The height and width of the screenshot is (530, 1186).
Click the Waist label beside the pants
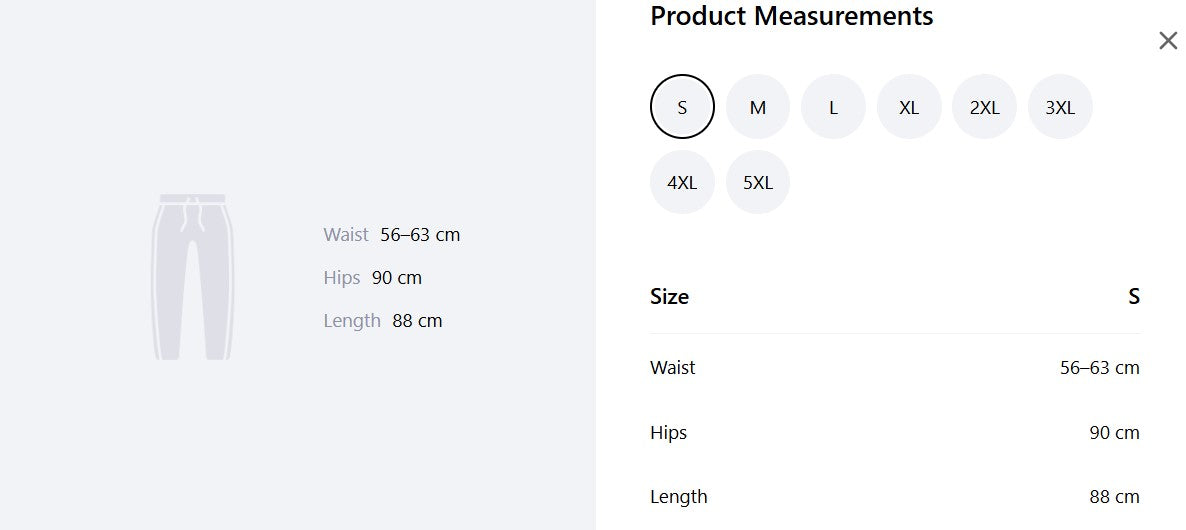pos(346,234)
